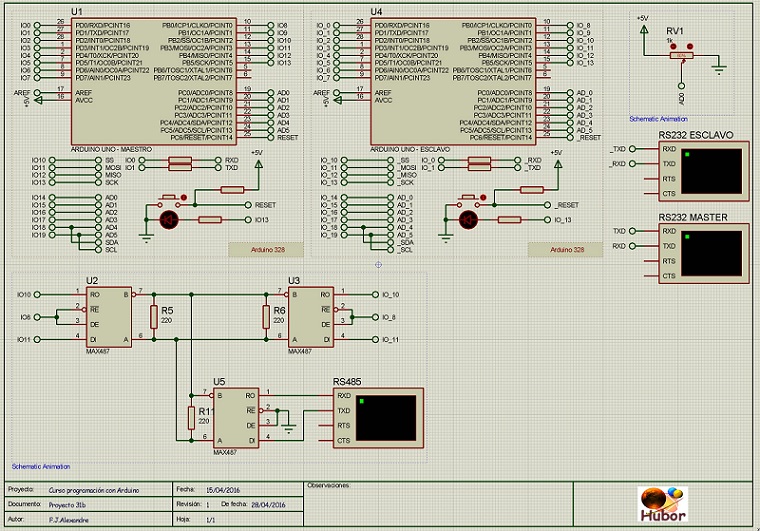Click the master push button switch body
Image resolution: width=760 pixels, height=531 pixels.
pyautogui.click(x=168, y=200)
